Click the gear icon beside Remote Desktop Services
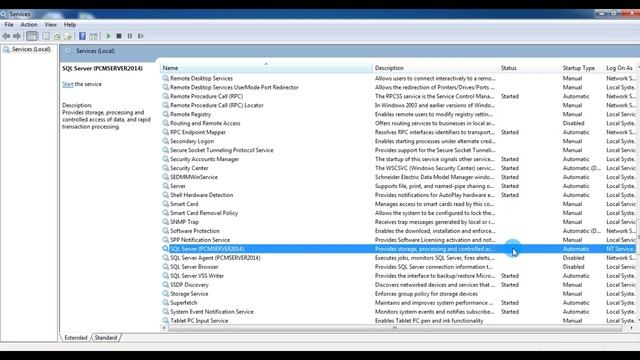640x360 pixels. click(x=165, y=78)
